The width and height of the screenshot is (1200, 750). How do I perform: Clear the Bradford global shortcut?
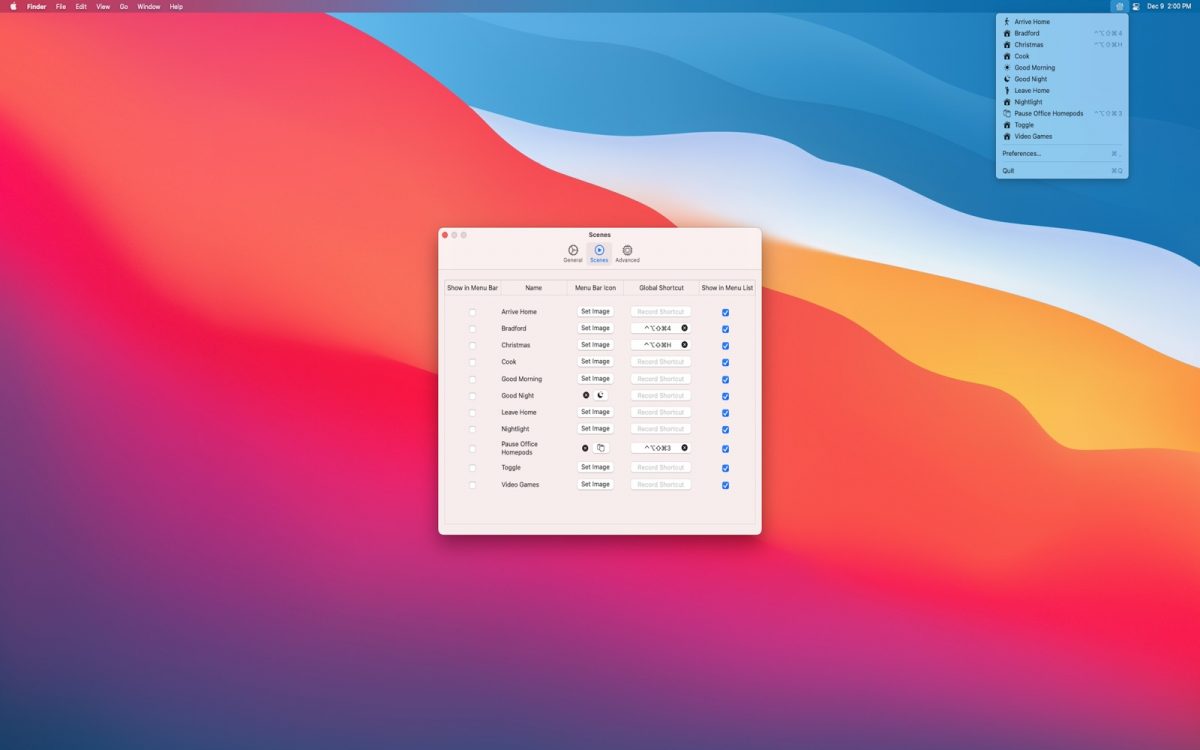pyautogui.click(x=685, y=328)
